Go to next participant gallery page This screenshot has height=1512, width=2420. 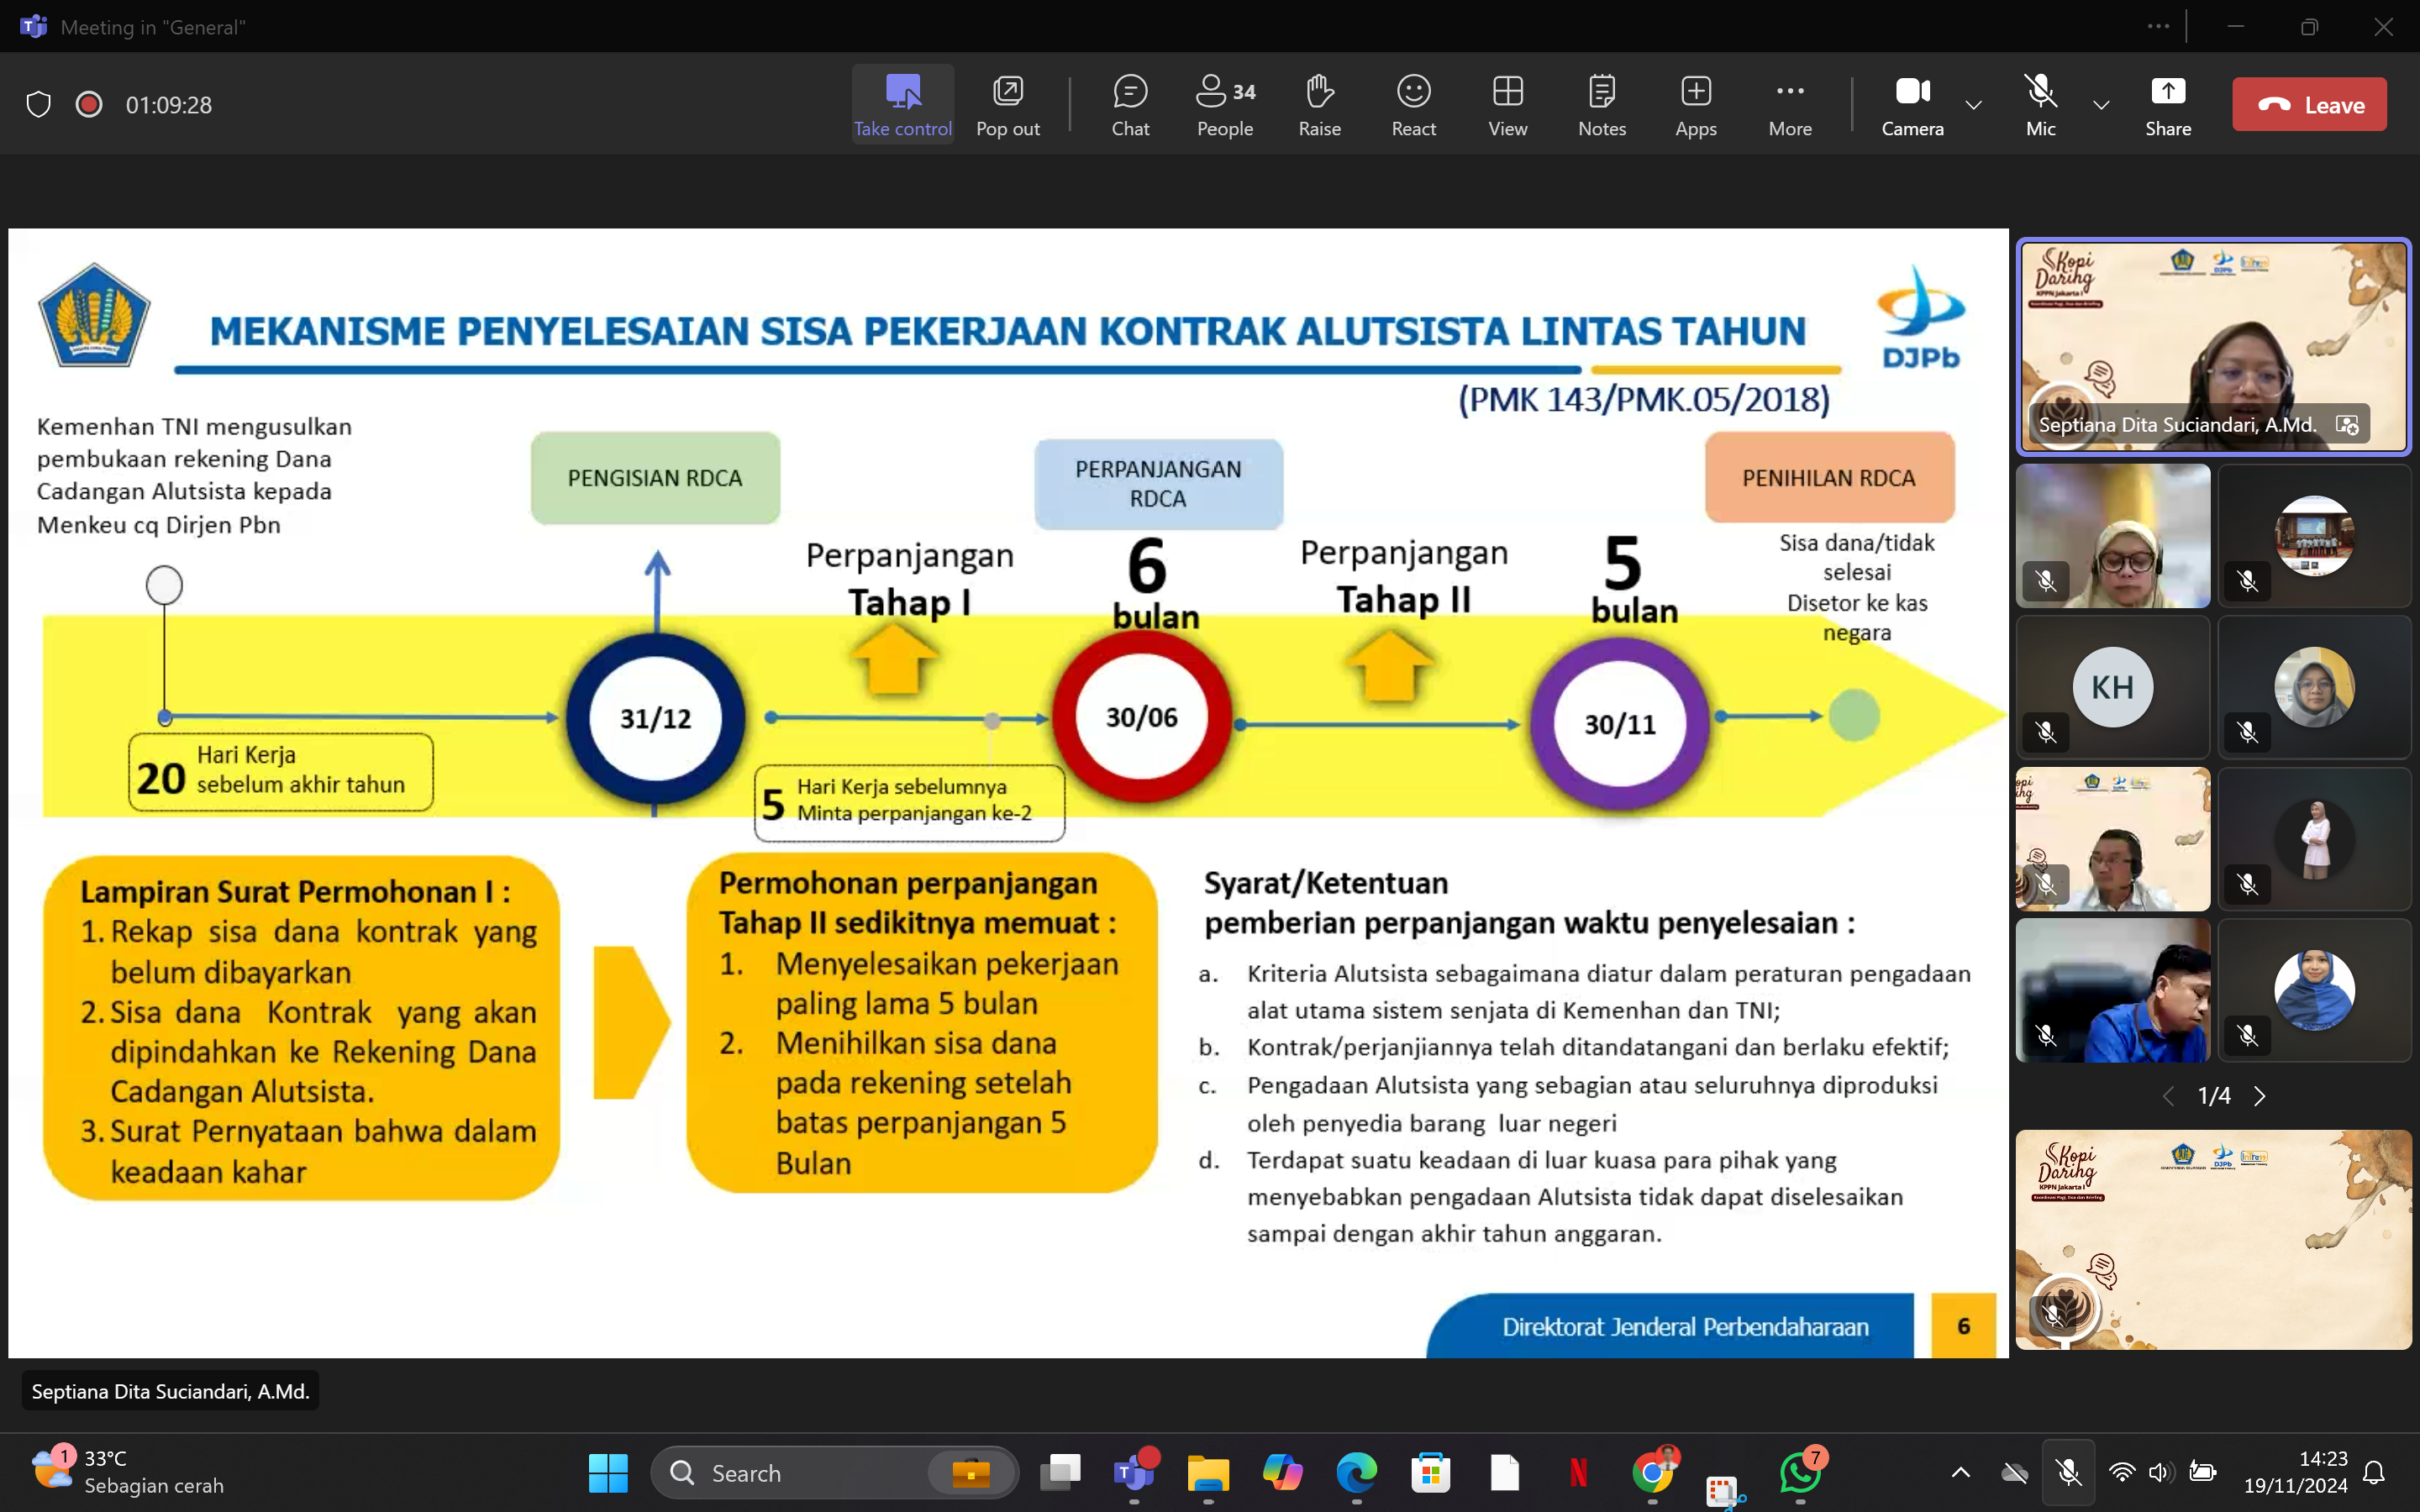(x=2260, y=1096)
